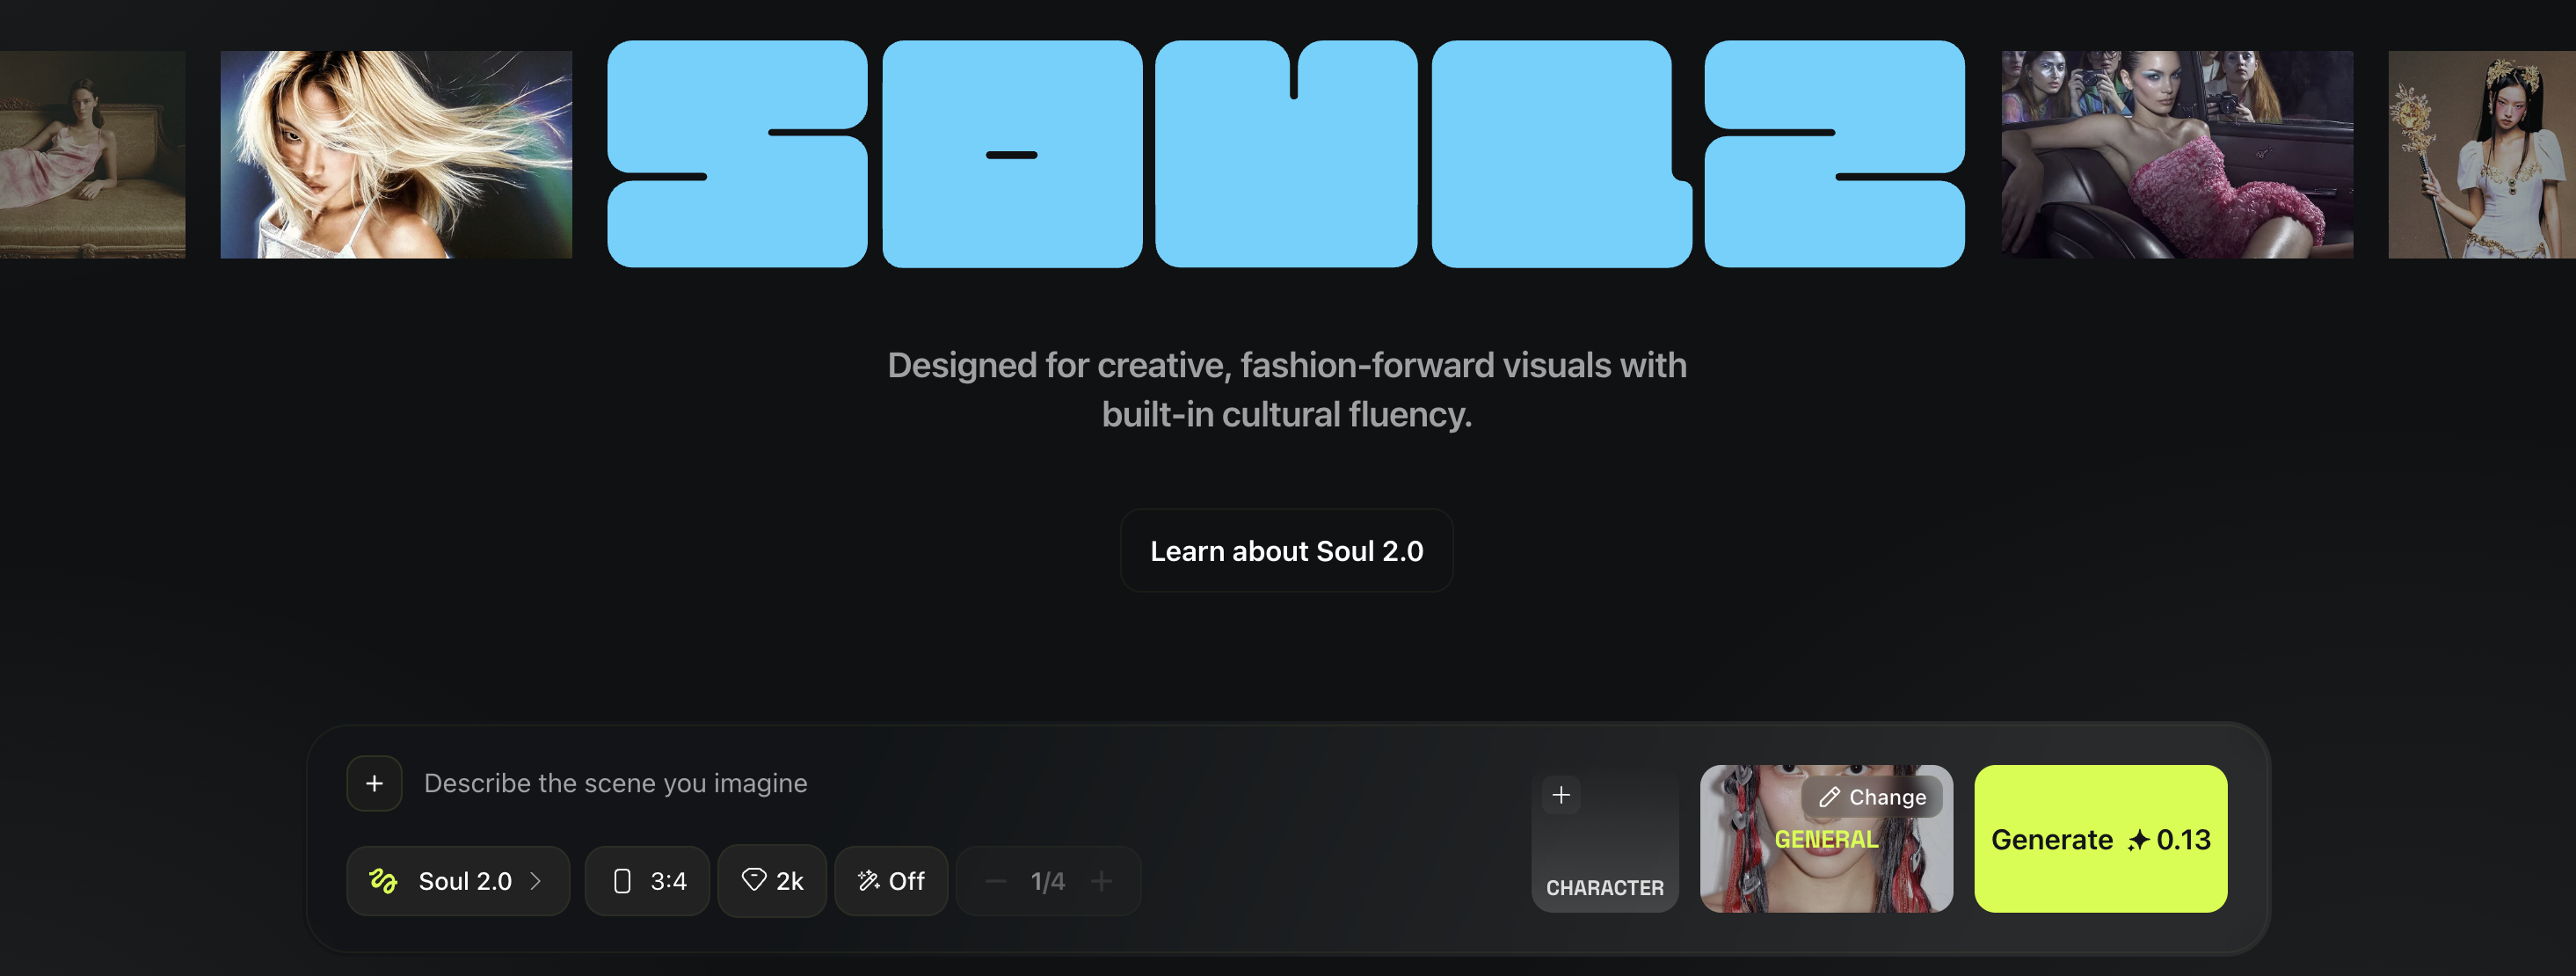Click the plus icon to attach an image

coord(374,783)
